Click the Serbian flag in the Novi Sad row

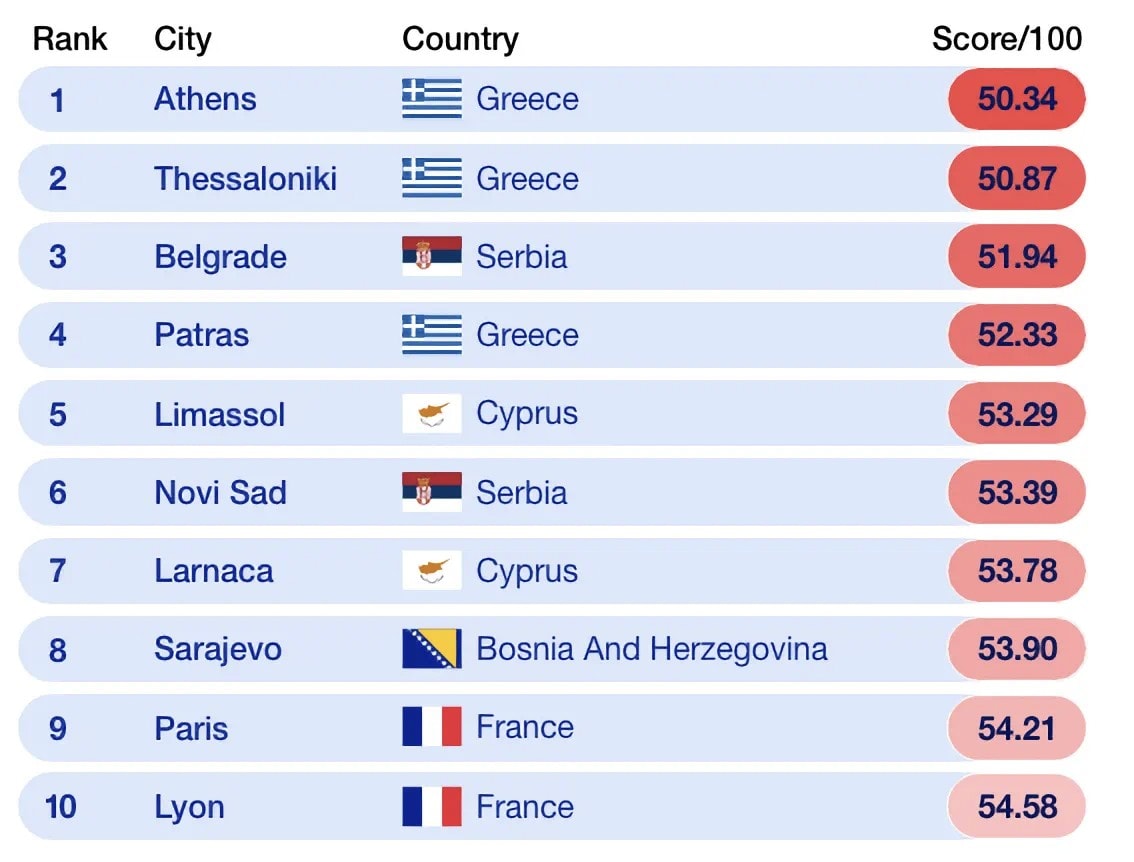(x=432, y=492)
